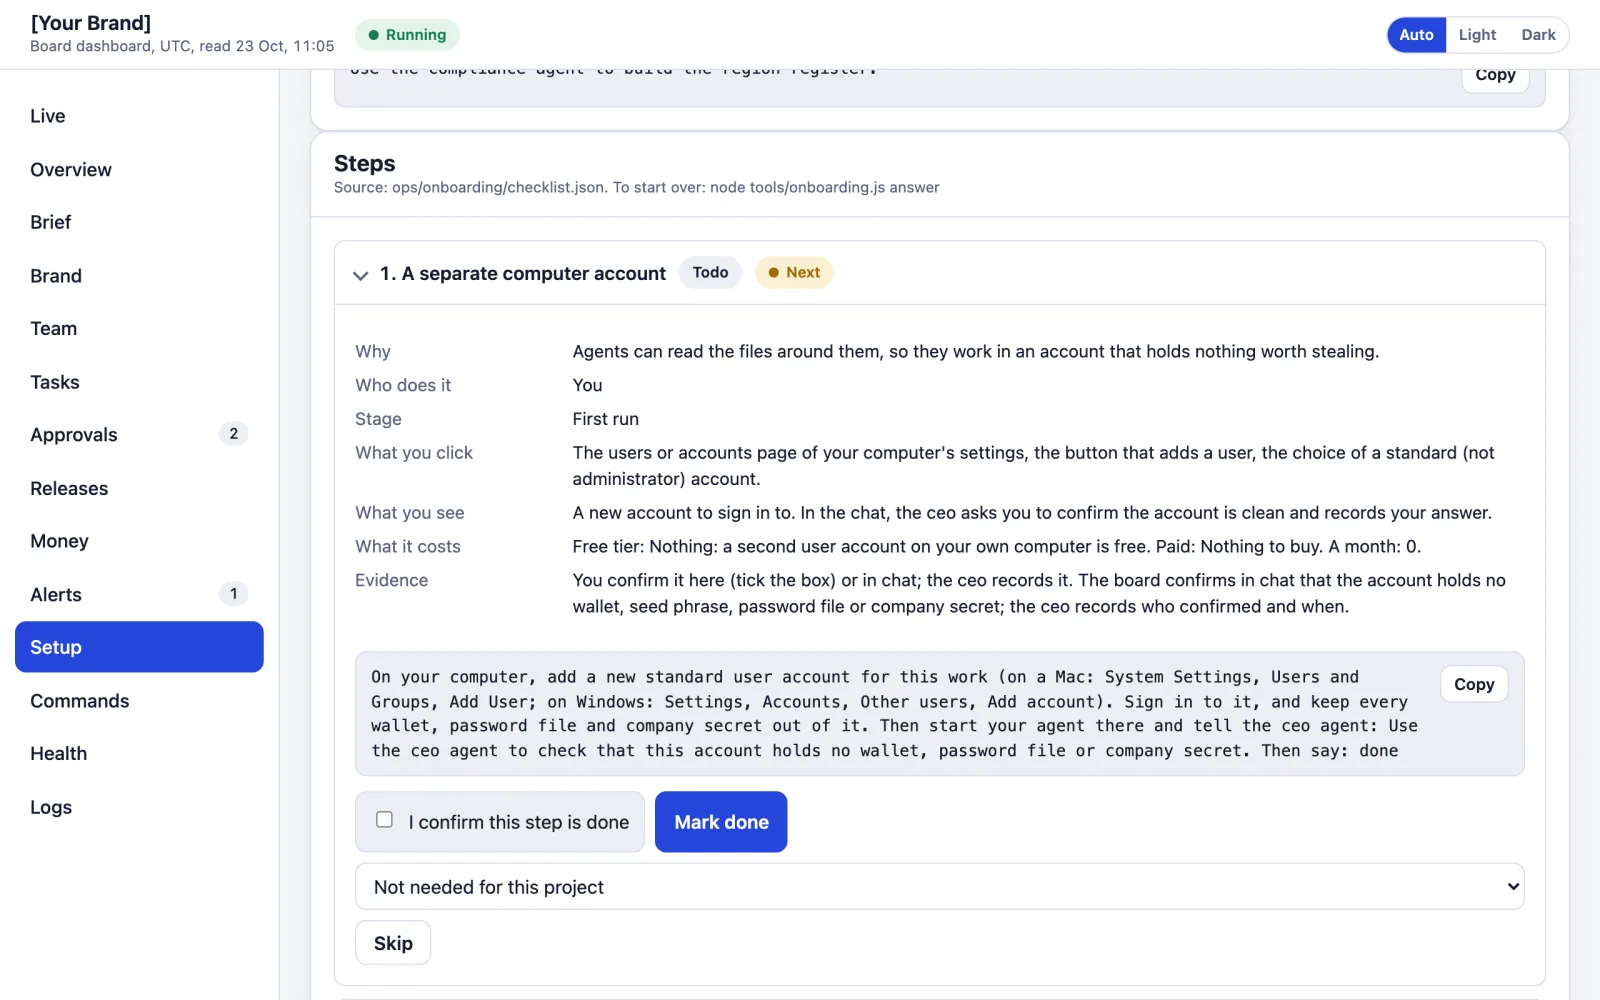Click the Next status tag

(x=794, y=273)
